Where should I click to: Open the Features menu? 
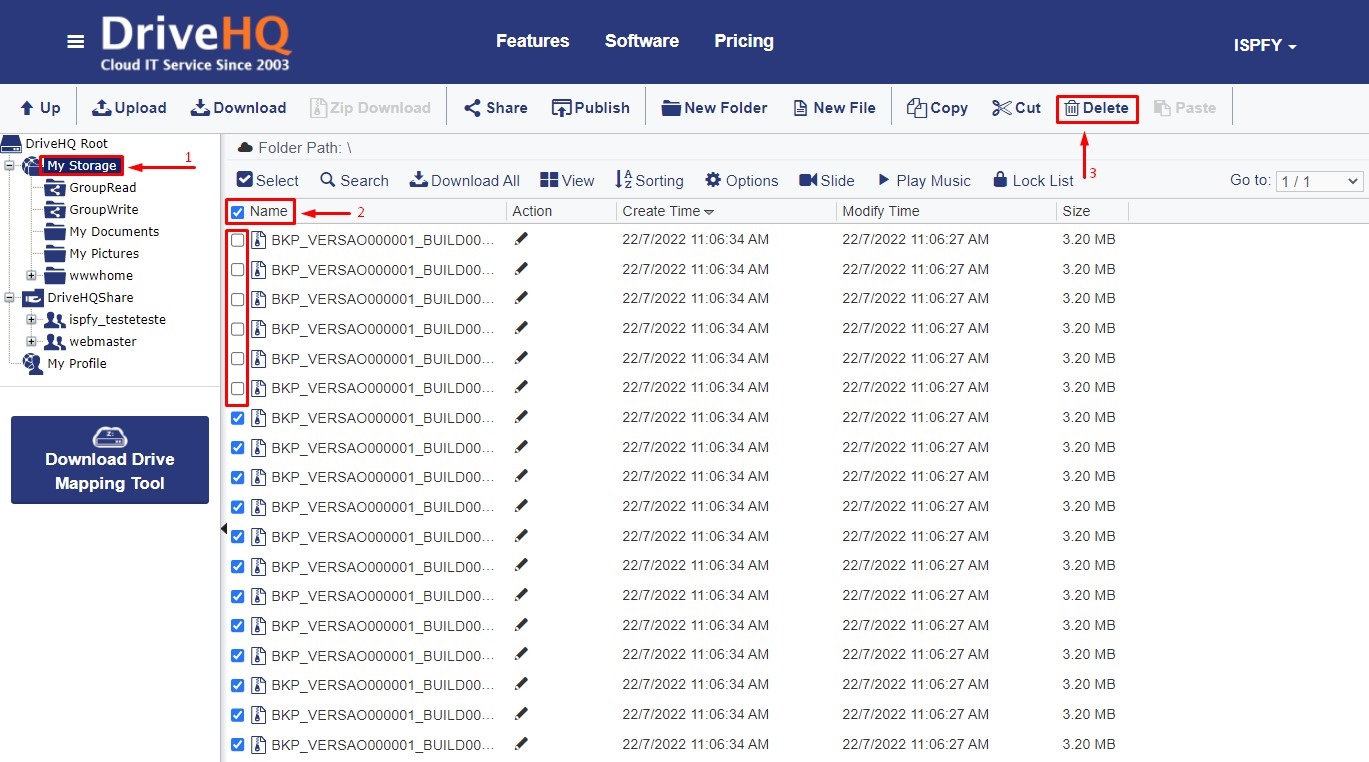(x=533, y=41)
